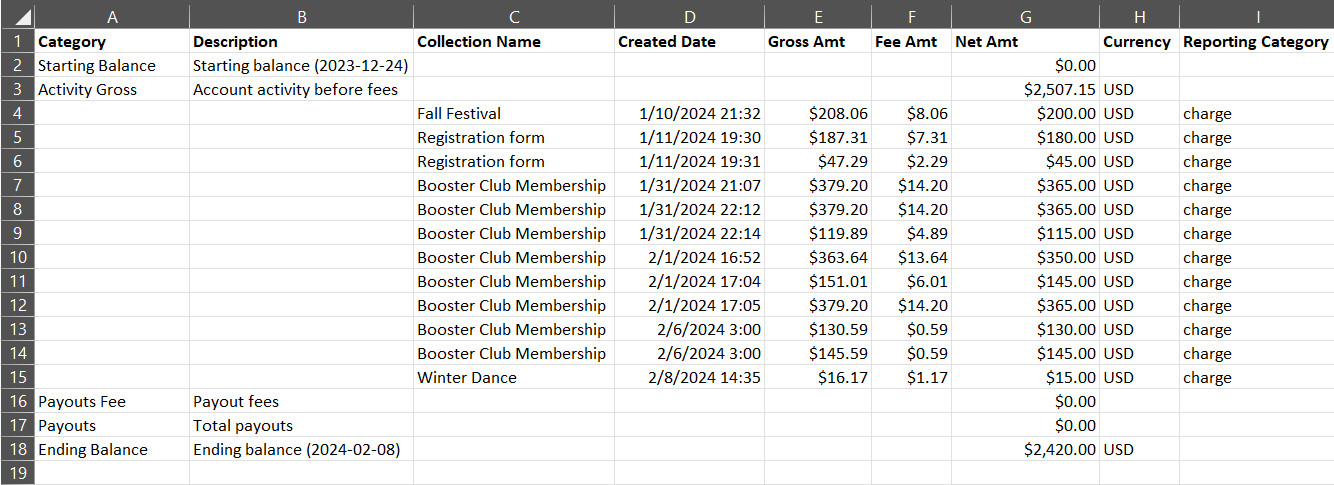
Task: Select the Payouts Fee category cell
Action: point(112,402)
